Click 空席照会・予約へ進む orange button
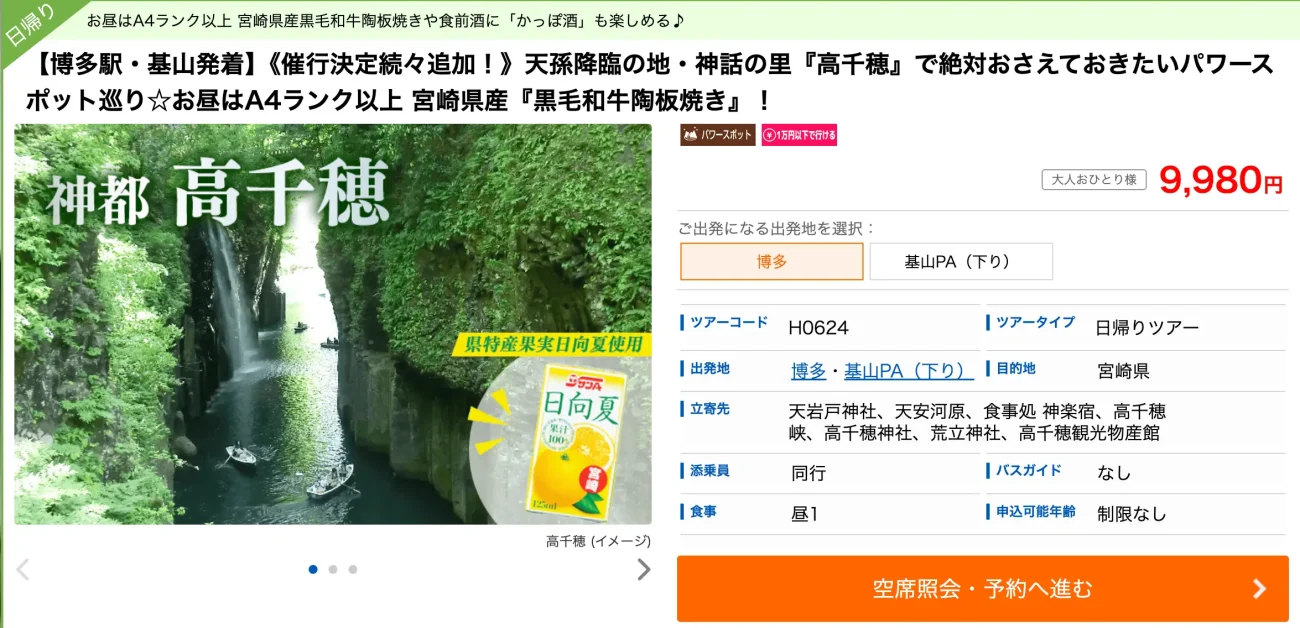This screenshot has height=628, width=1300. click(983, 589)
